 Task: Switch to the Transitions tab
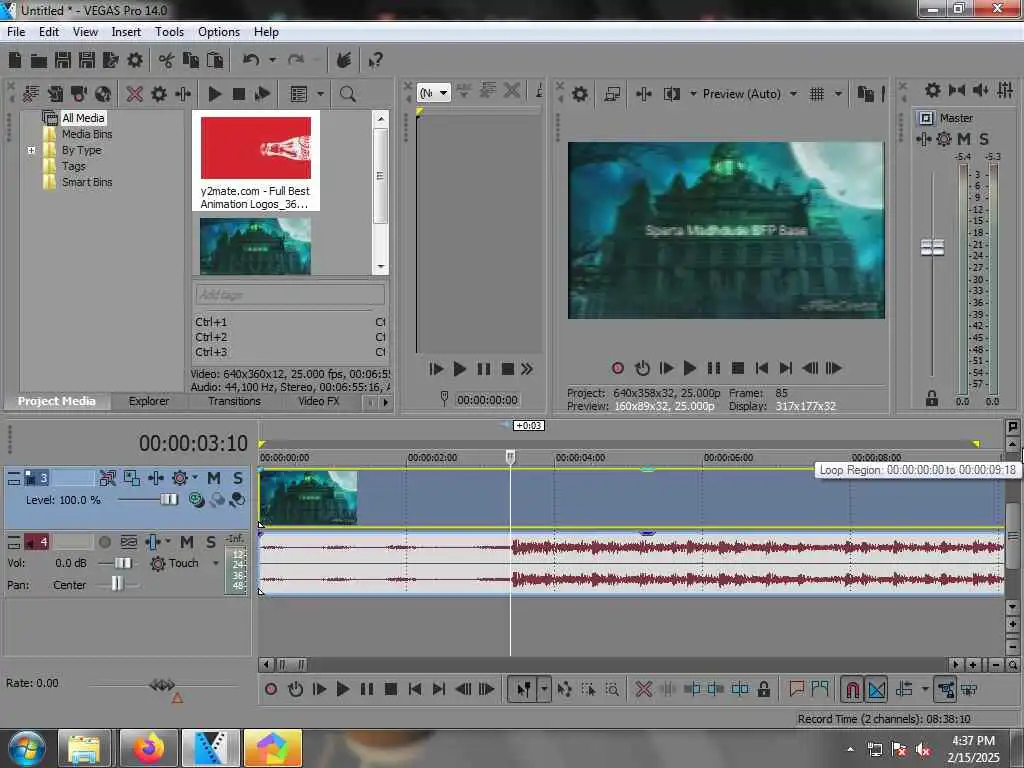pyautogui.click(x=234, y=401)
